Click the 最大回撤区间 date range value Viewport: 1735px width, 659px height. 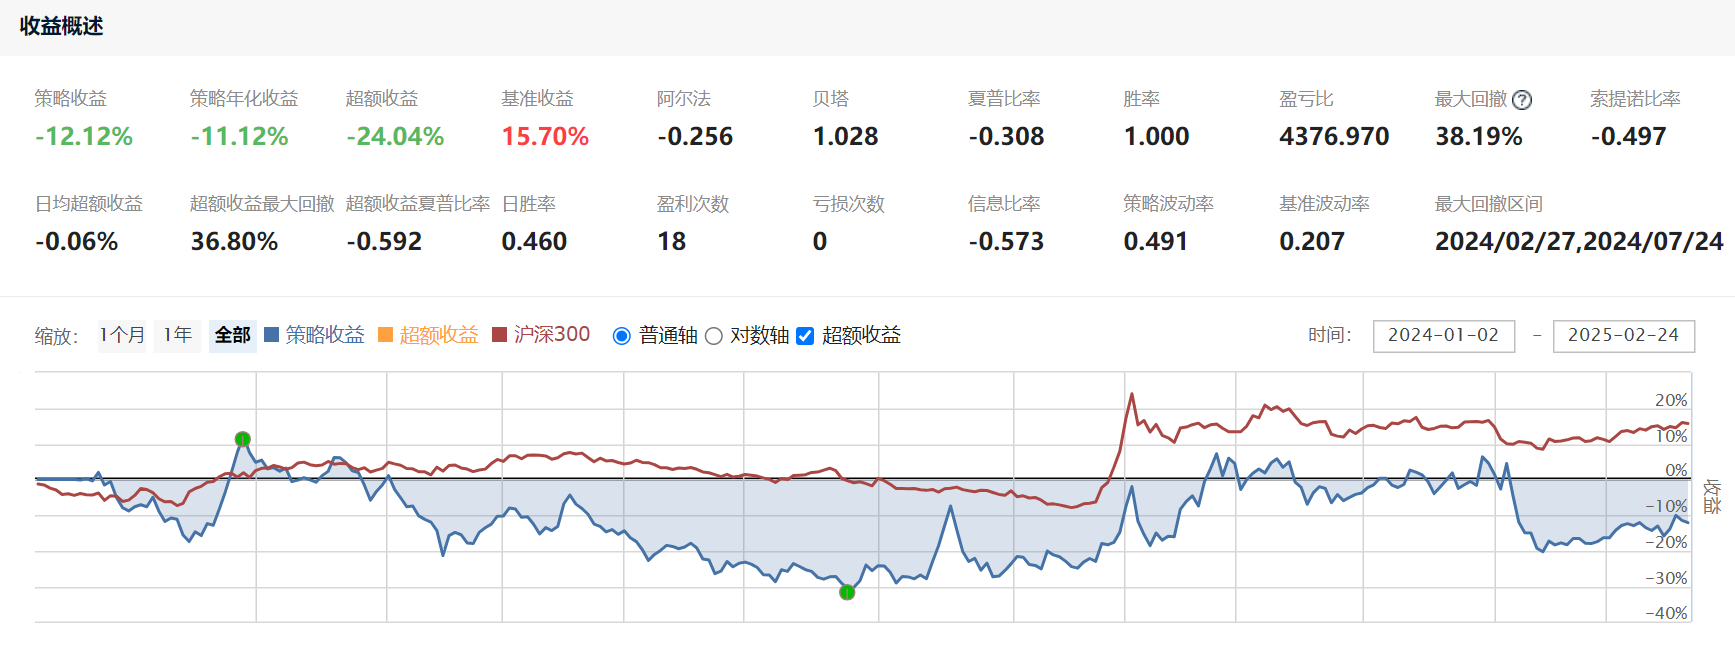(x=1578, y=241)
